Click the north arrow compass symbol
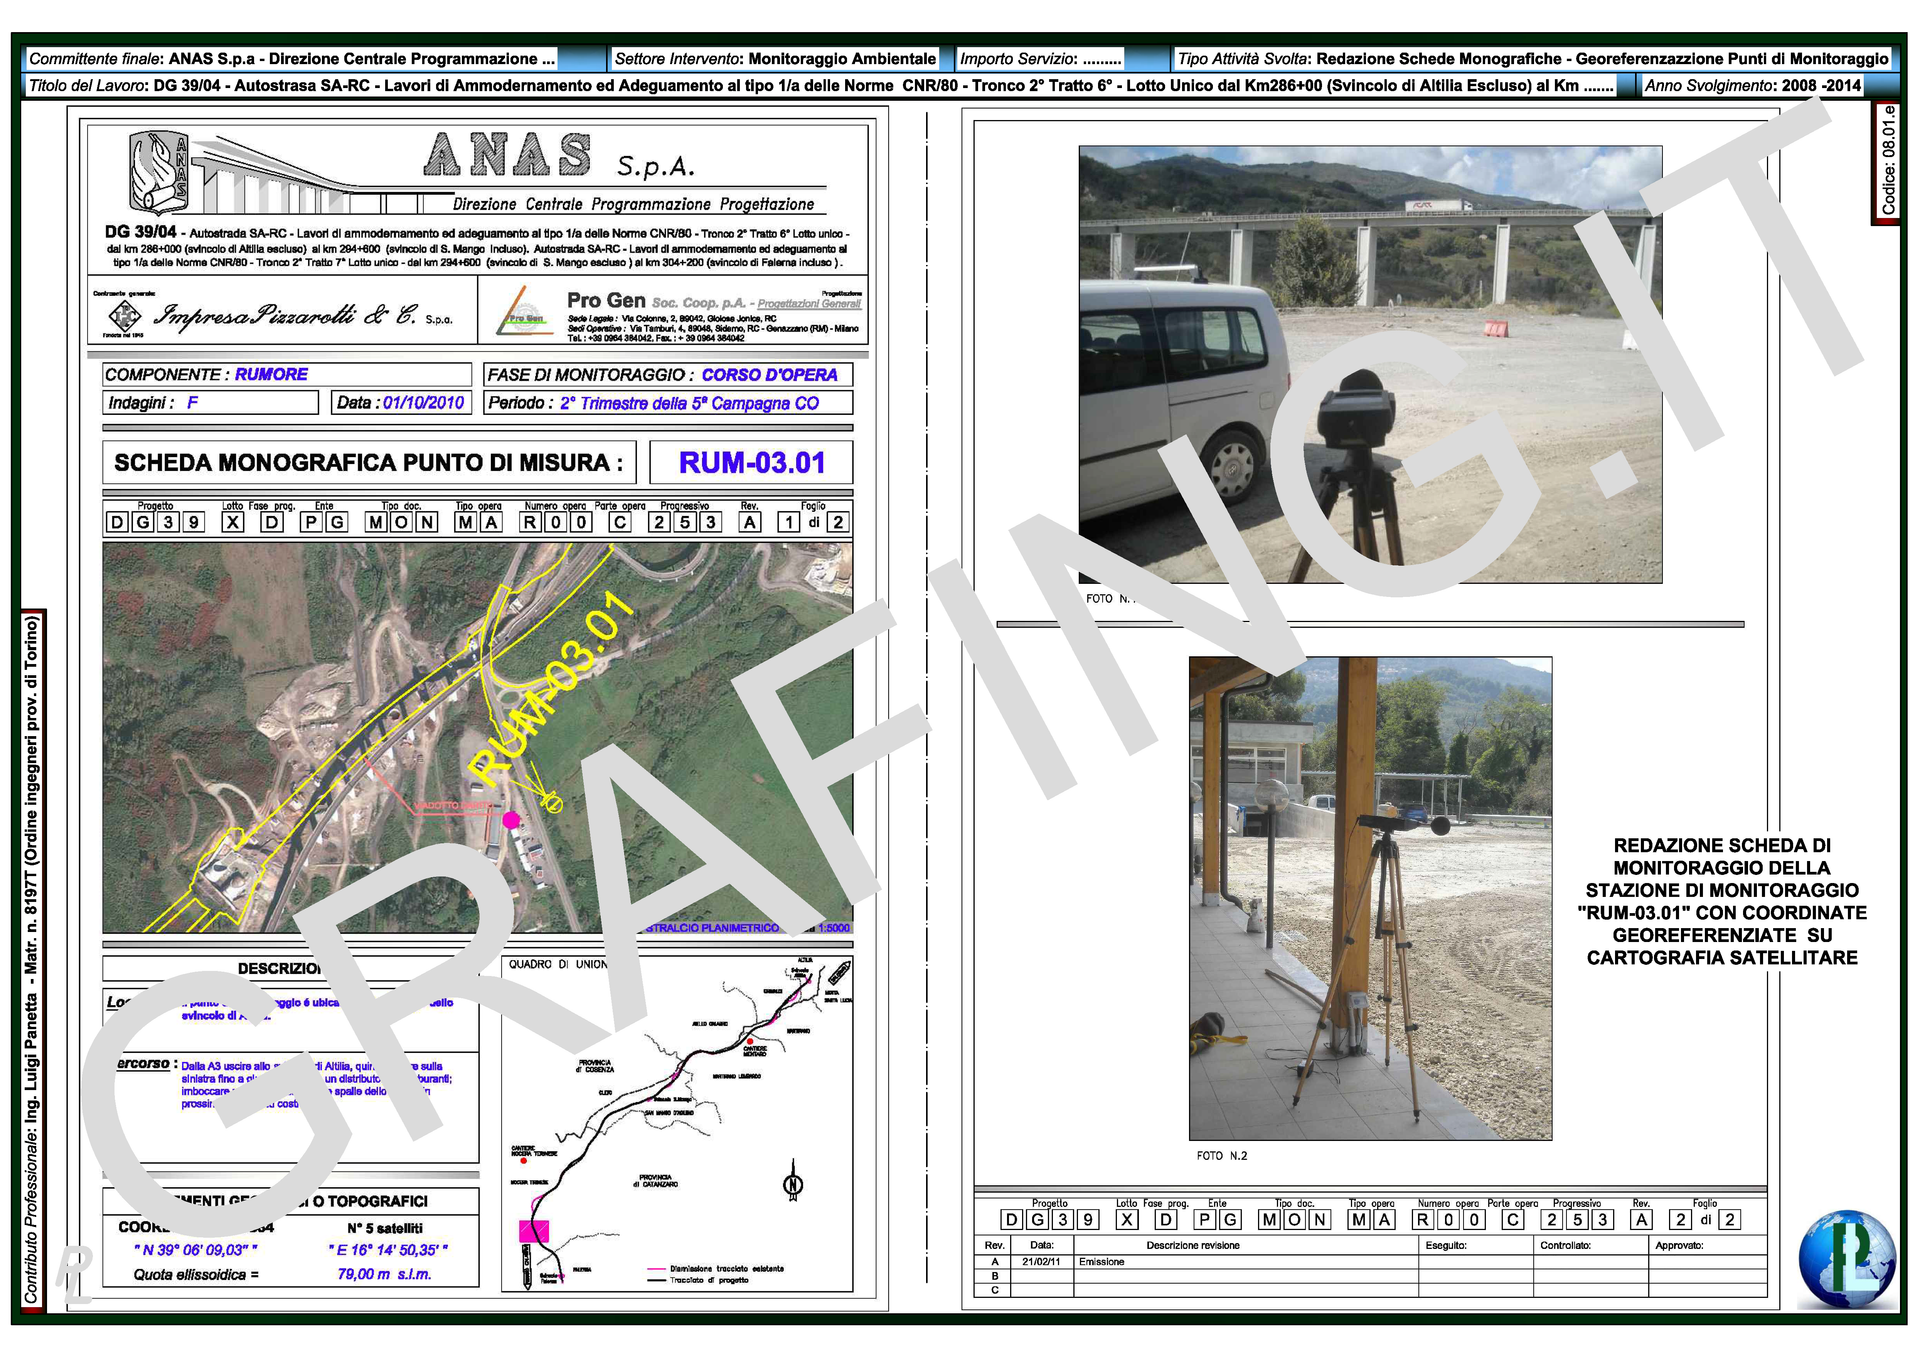This screenshot has width=1920, height=1357. click(793, 1184)
